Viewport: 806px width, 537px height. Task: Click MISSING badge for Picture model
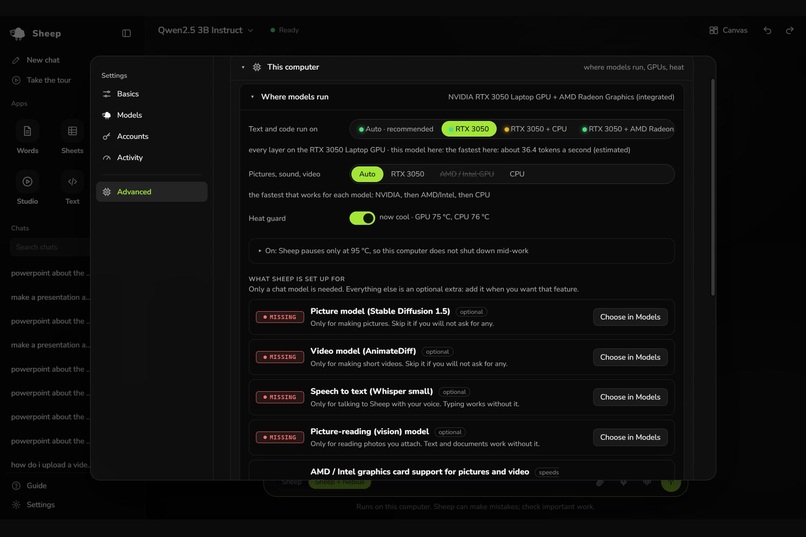(280, 317)
